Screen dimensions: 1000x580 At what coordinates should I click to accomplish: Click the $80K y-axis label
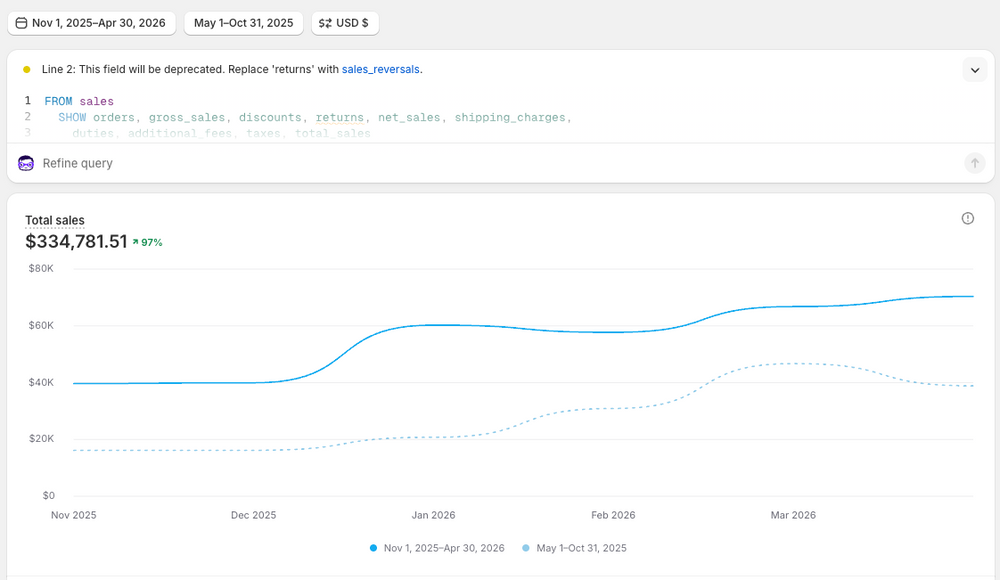(x=41, y=269)
